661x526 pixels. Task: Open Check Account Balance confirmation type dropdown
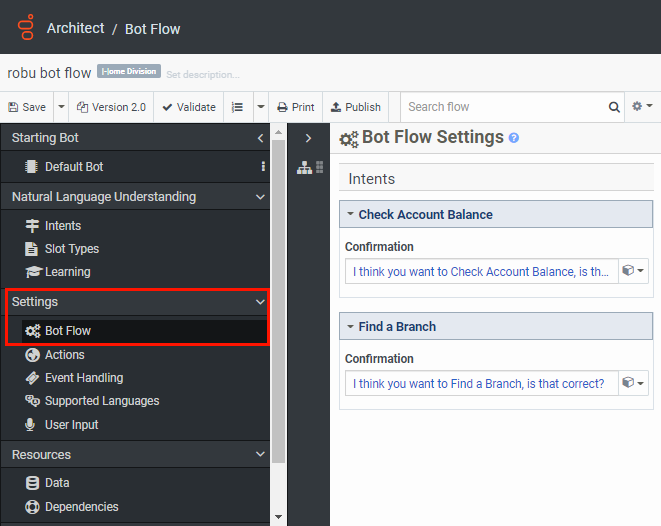click(x=633, y=271)
